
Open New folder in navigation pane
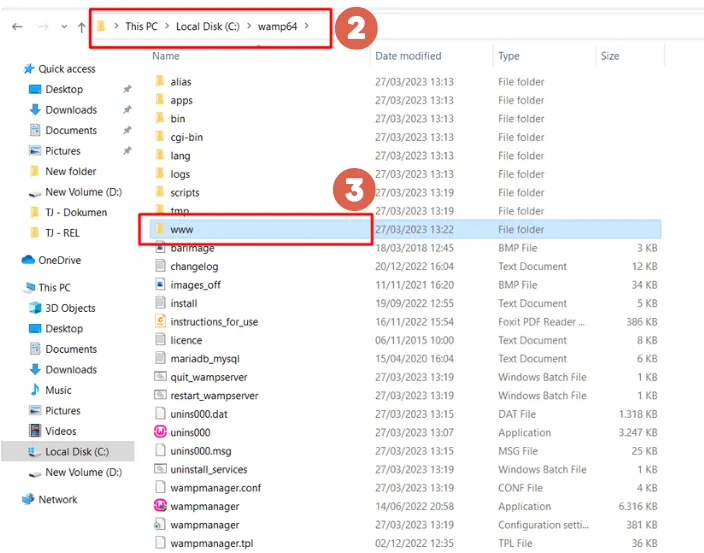pyautogui.click(x=70, y=171)
